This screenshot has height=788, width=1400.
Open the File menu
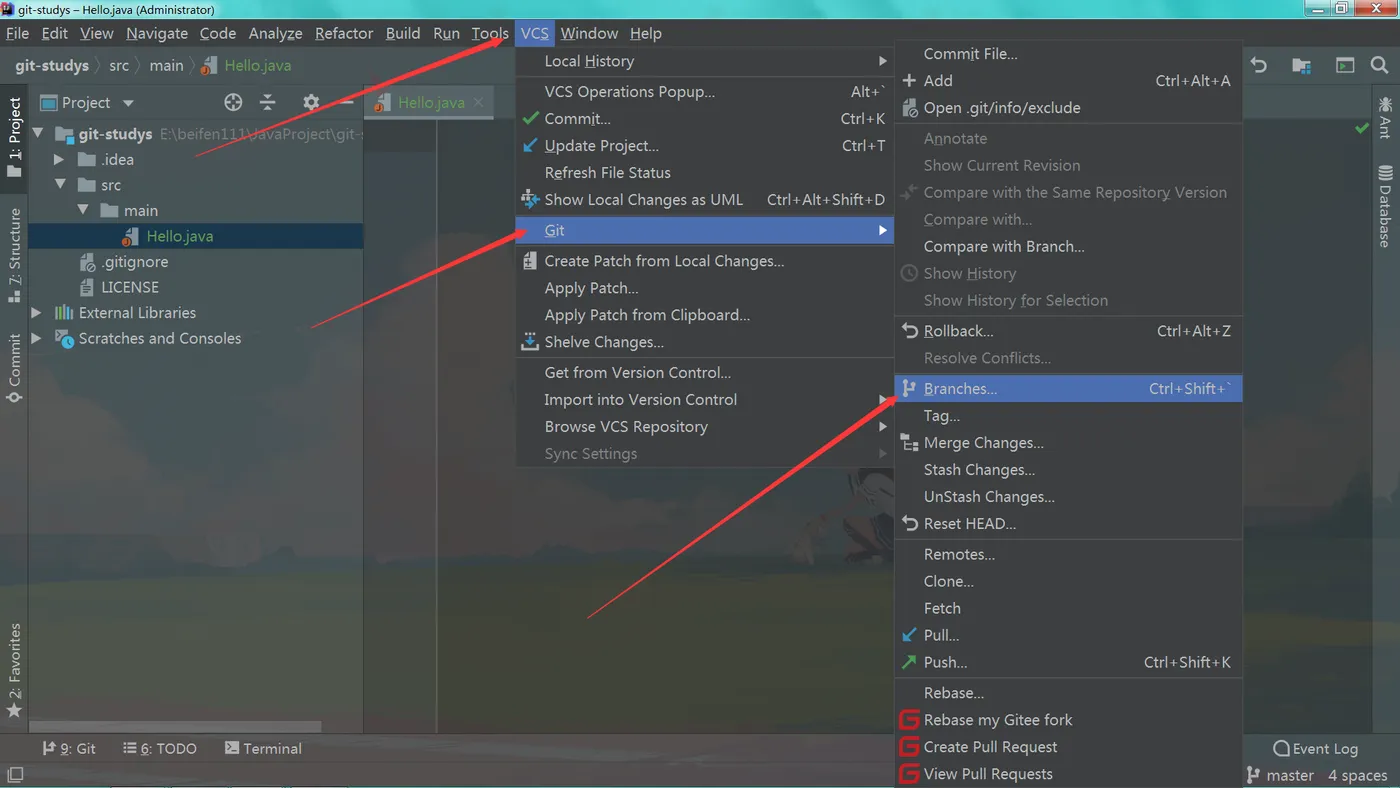pos(17,33)
